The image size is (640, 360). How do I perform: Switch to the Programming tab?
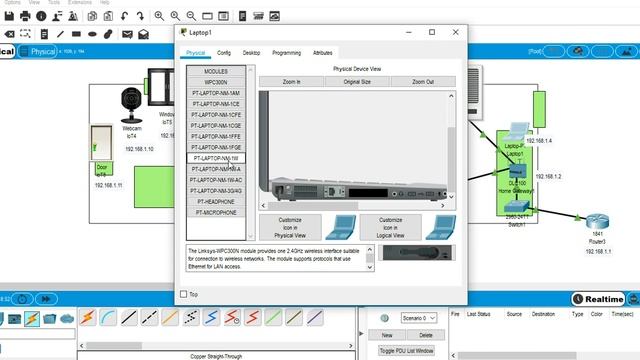pyautogui.click(x=287, y=53)
